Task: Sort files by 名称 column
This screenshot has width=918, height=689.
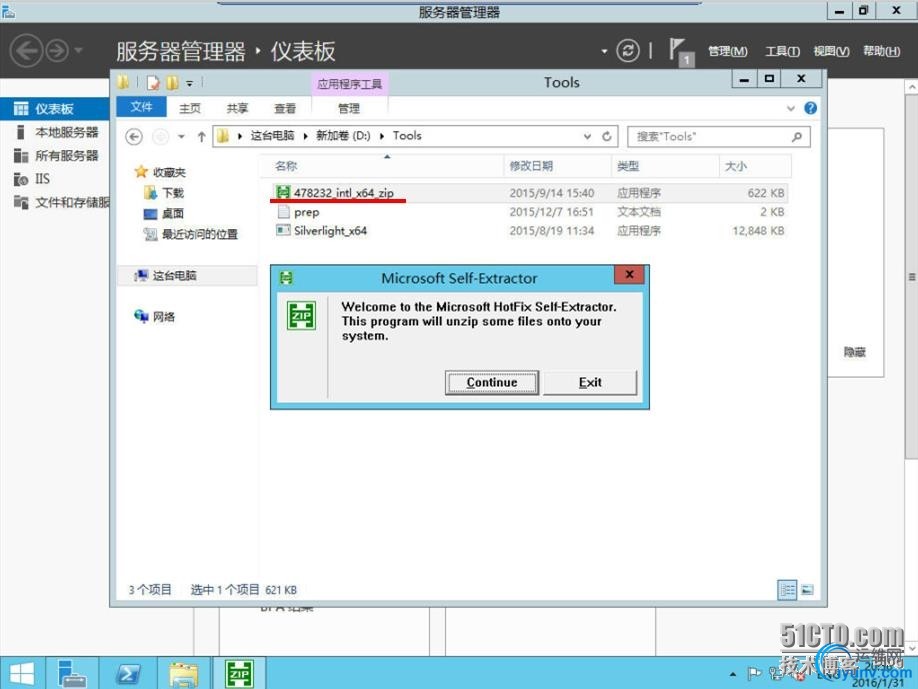Action: point(382,166)
